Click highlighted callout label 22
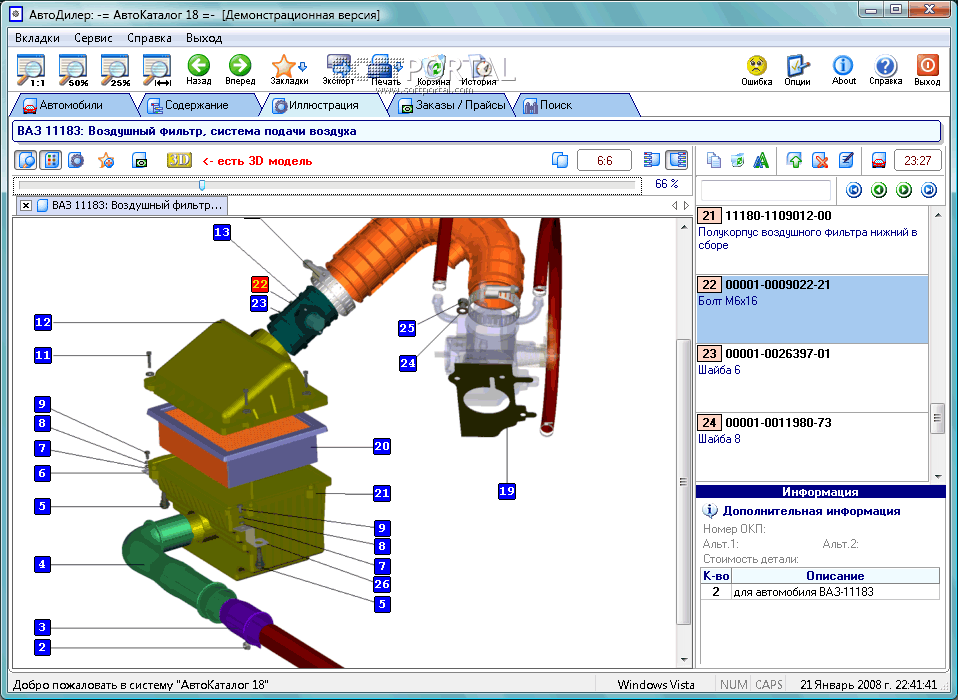The height and width of the screenshot is (700, 958). (260, 284)
